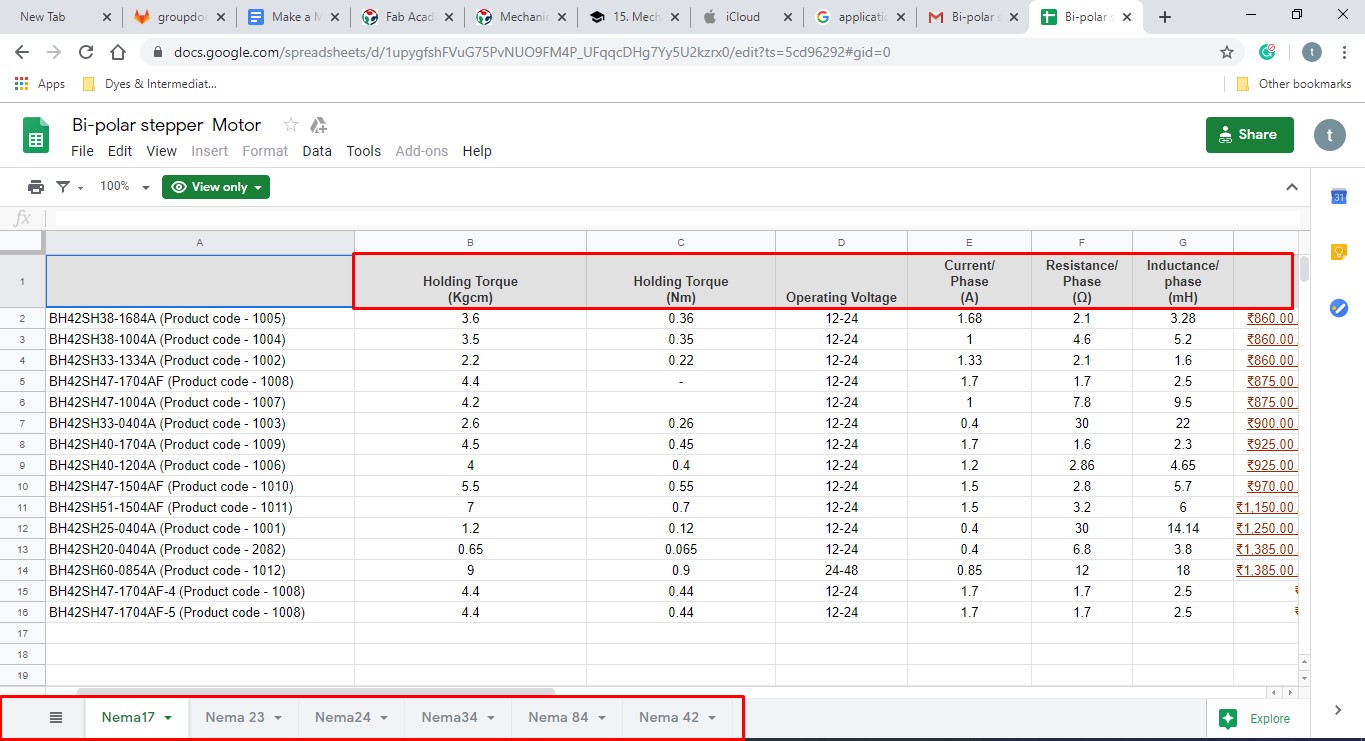Click the green Share button

1249,135
